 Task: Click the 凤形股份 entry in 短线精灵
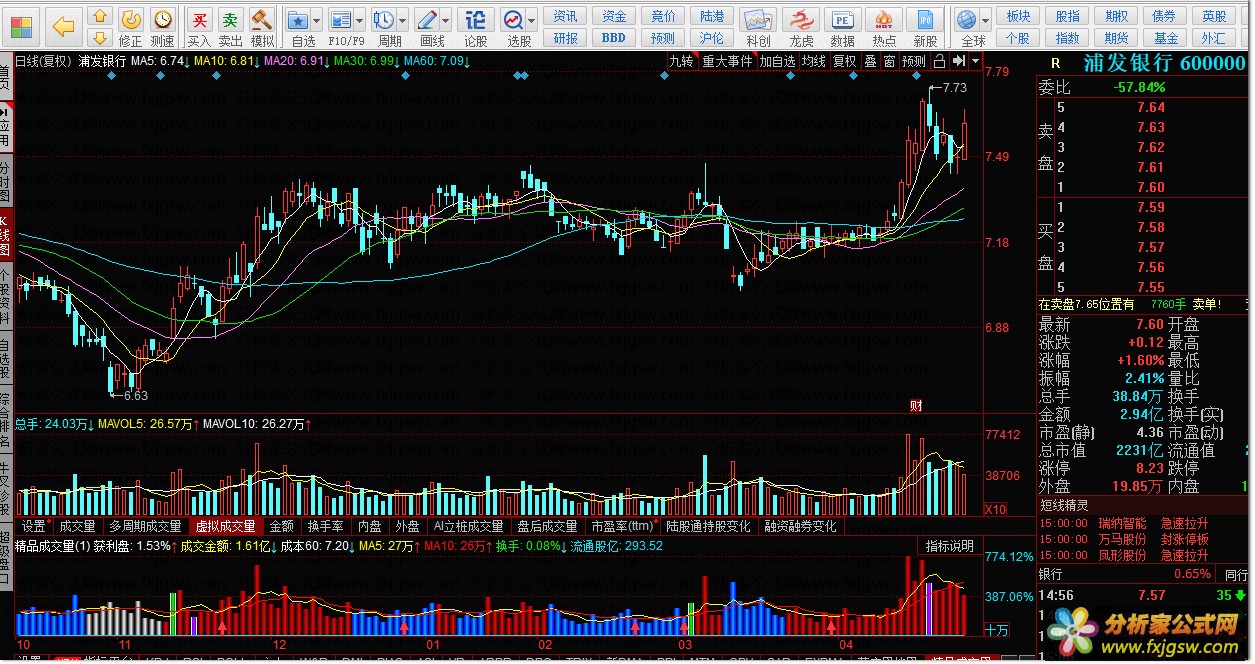tap(1121, 555)
